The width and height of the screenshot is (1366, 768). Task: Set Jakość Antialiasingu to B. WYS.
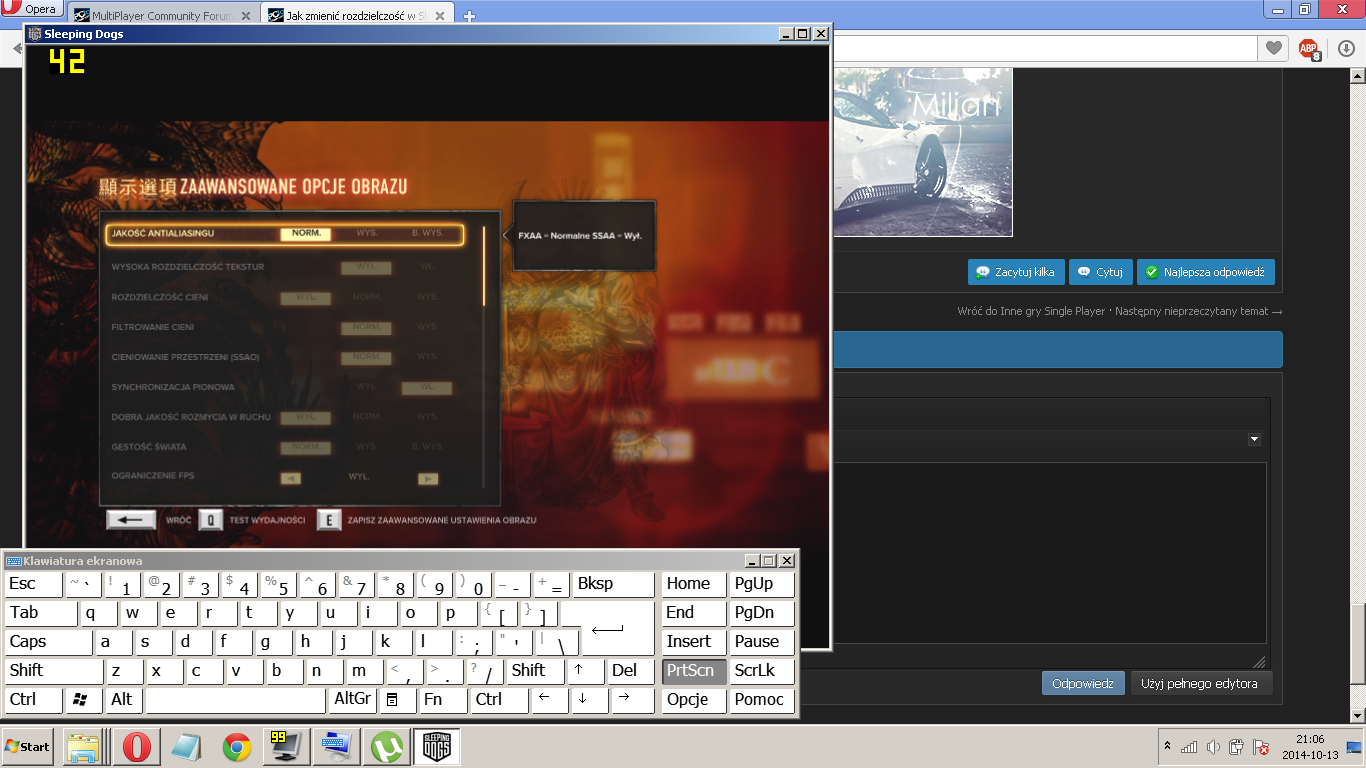tap(427, 234)
